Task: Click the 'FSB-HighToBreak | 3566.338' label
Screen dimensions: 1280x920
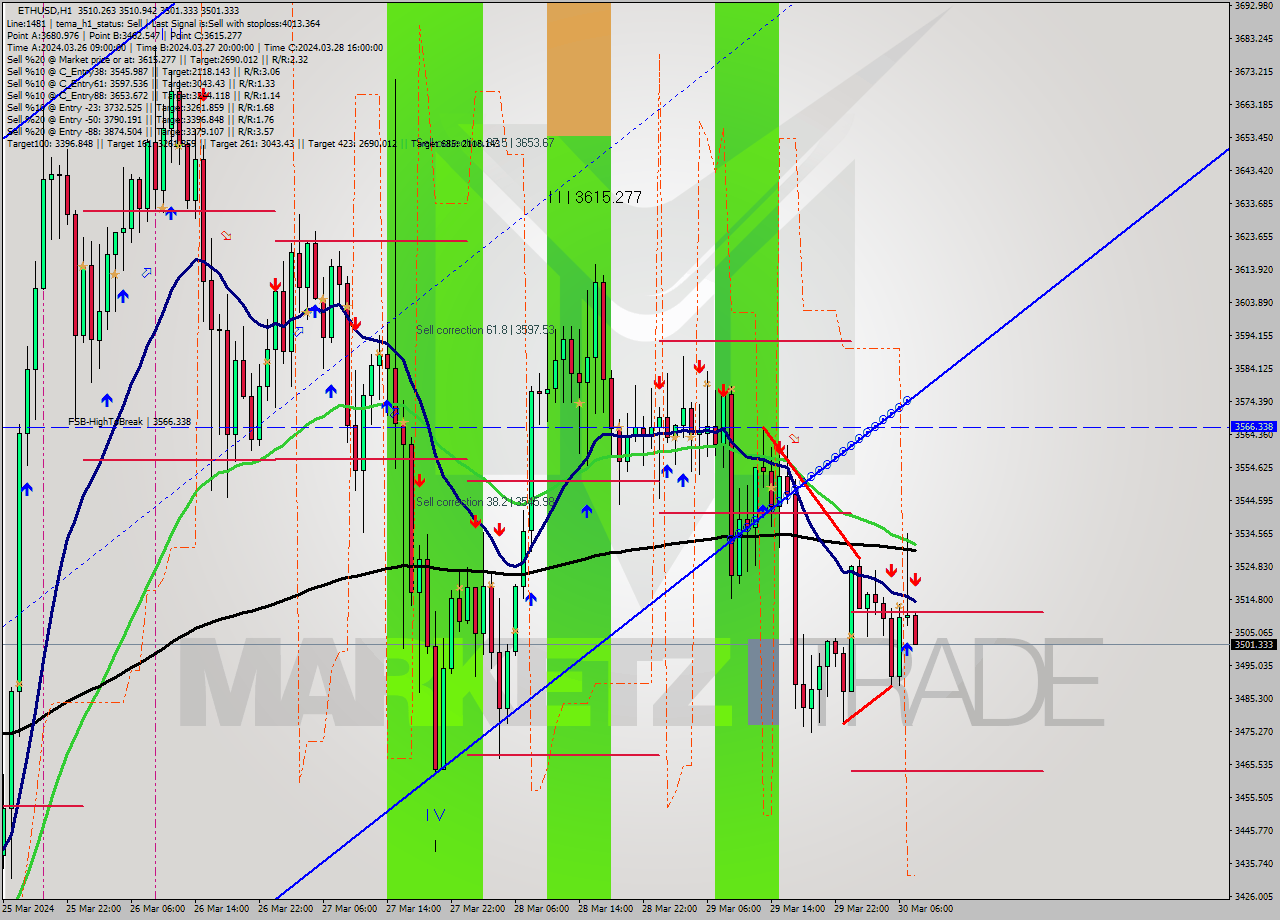Action: [x=129, y=422]
